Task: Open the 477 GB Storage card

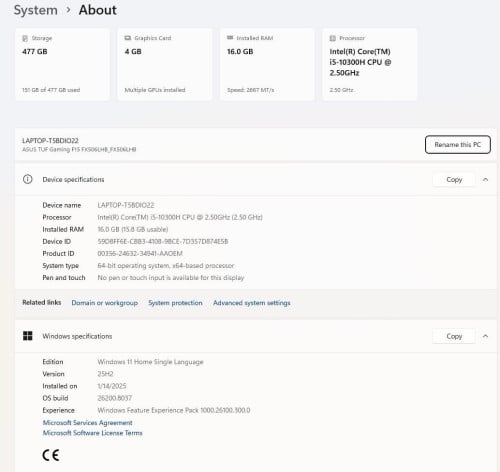Action: pyautogui.click(x=62, y=64)
